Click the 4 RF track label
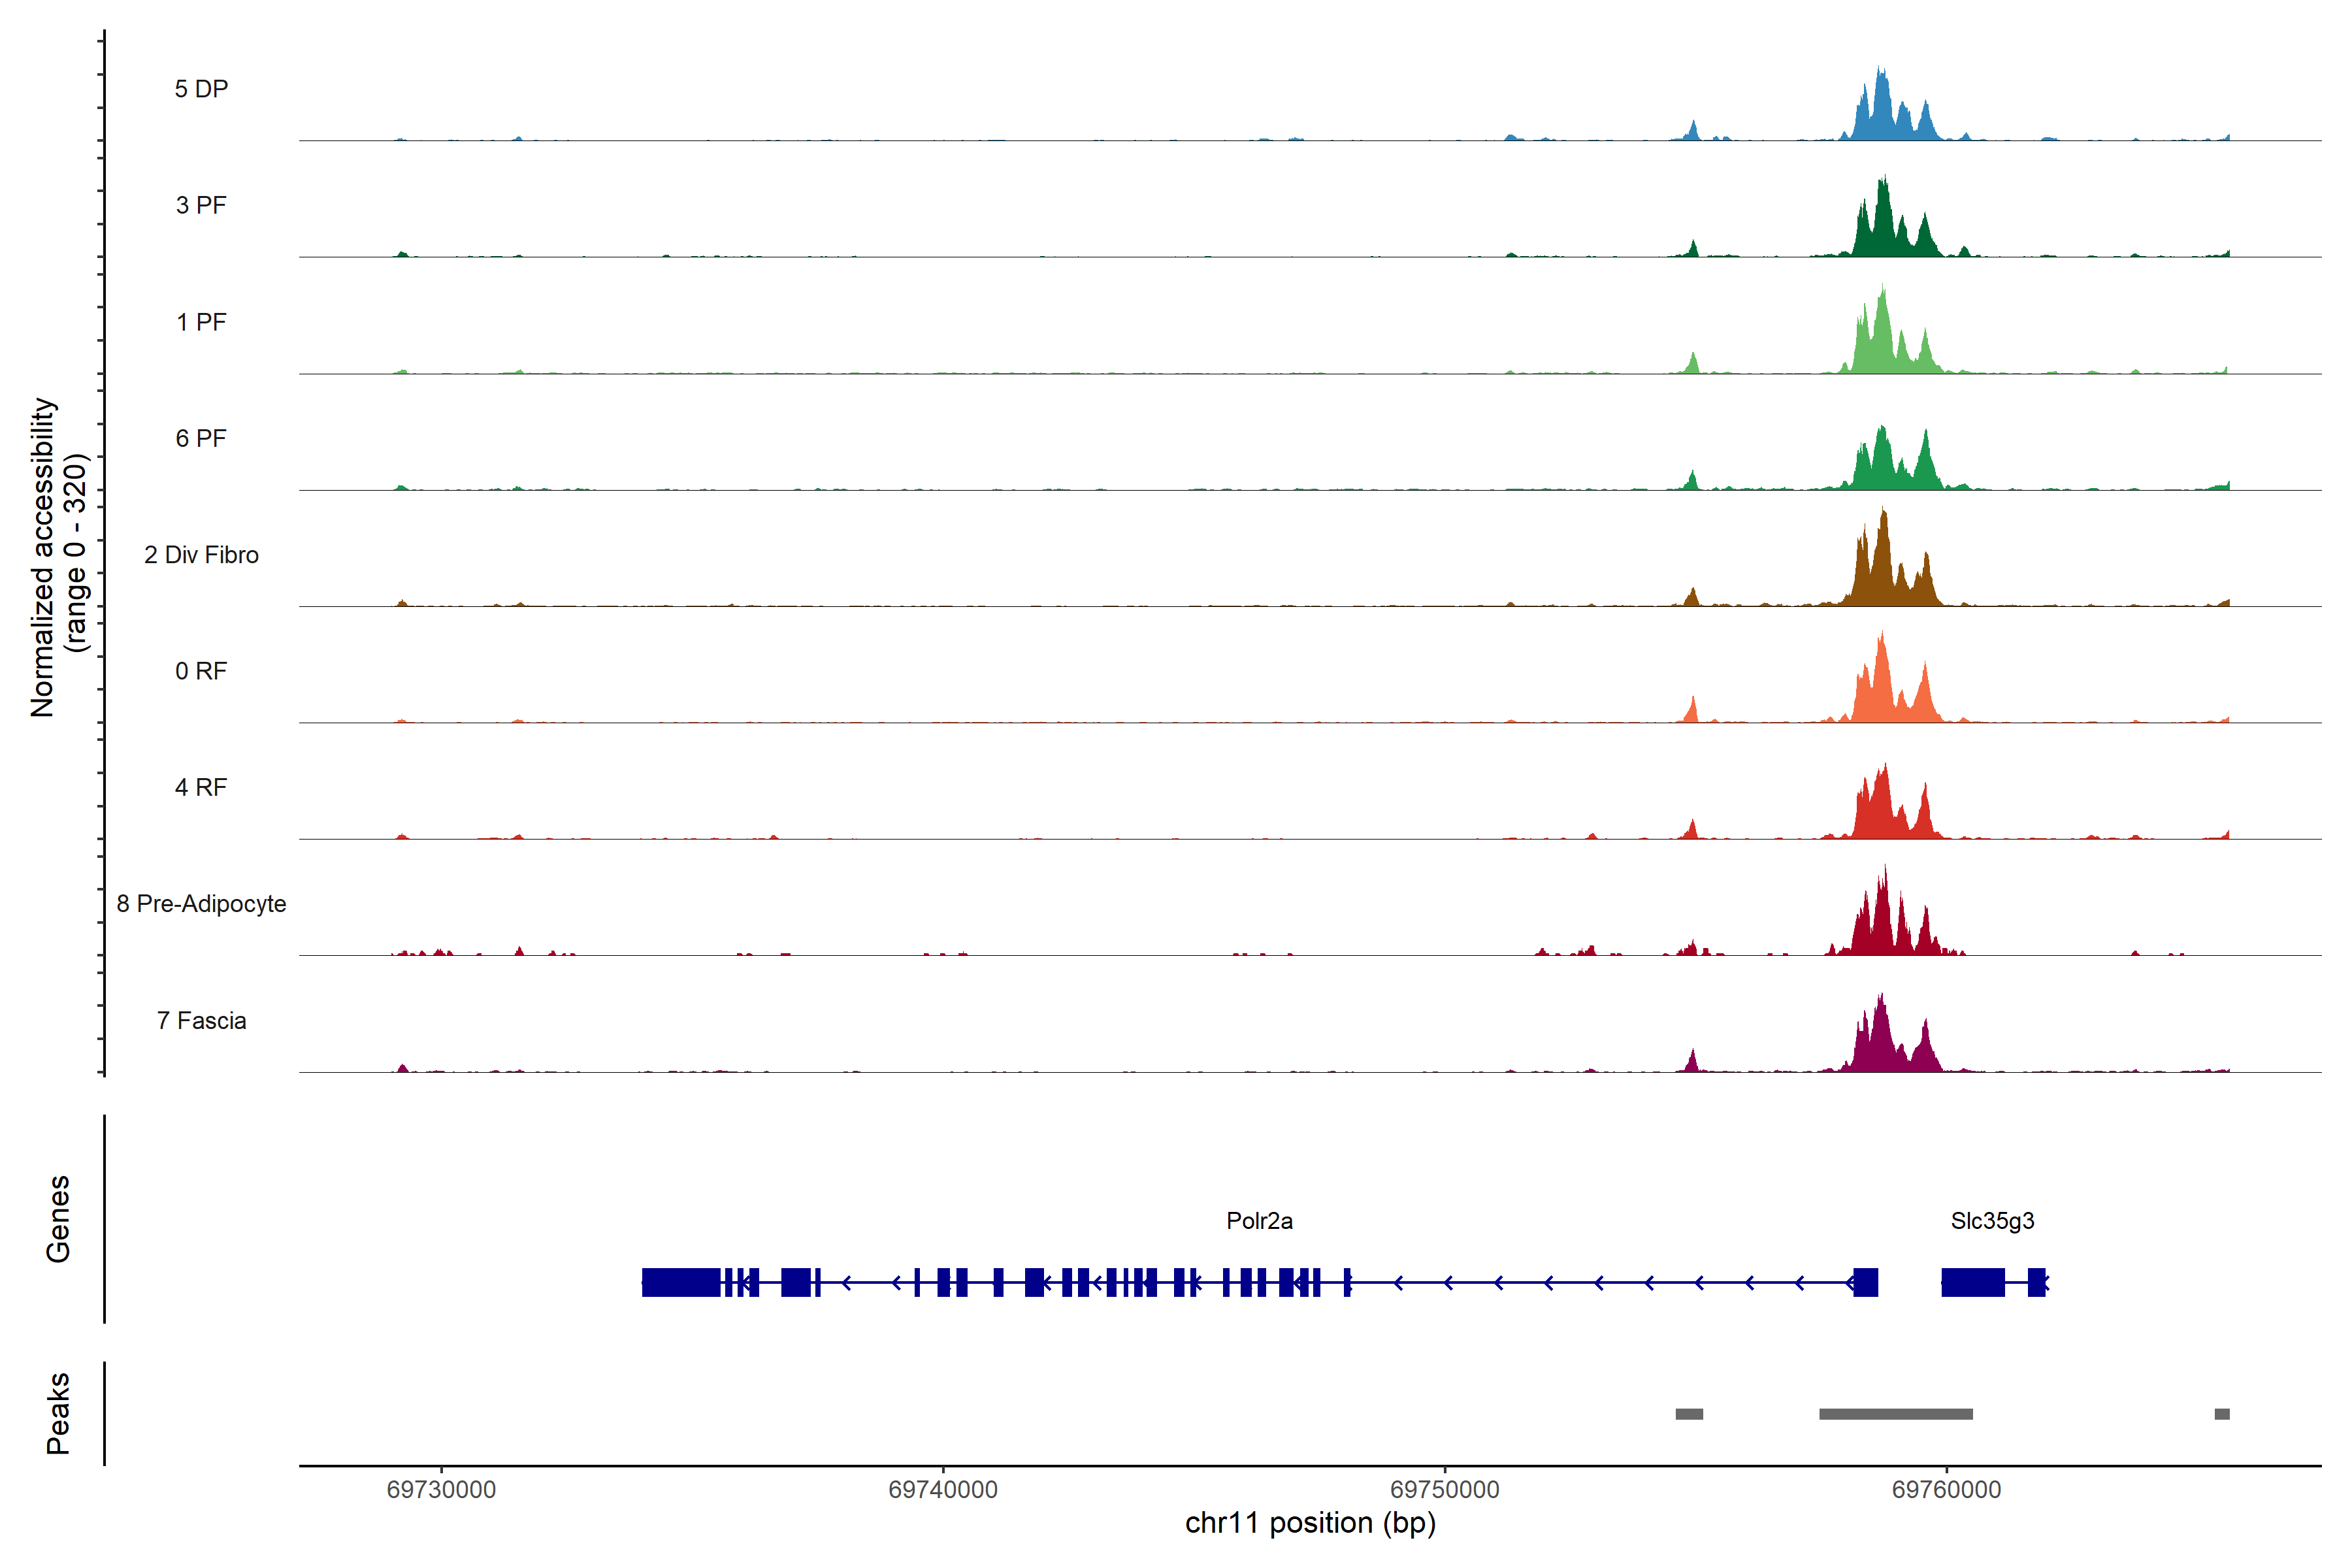The height and width of the screenshot is (1568, 2352). click(201, 787)
